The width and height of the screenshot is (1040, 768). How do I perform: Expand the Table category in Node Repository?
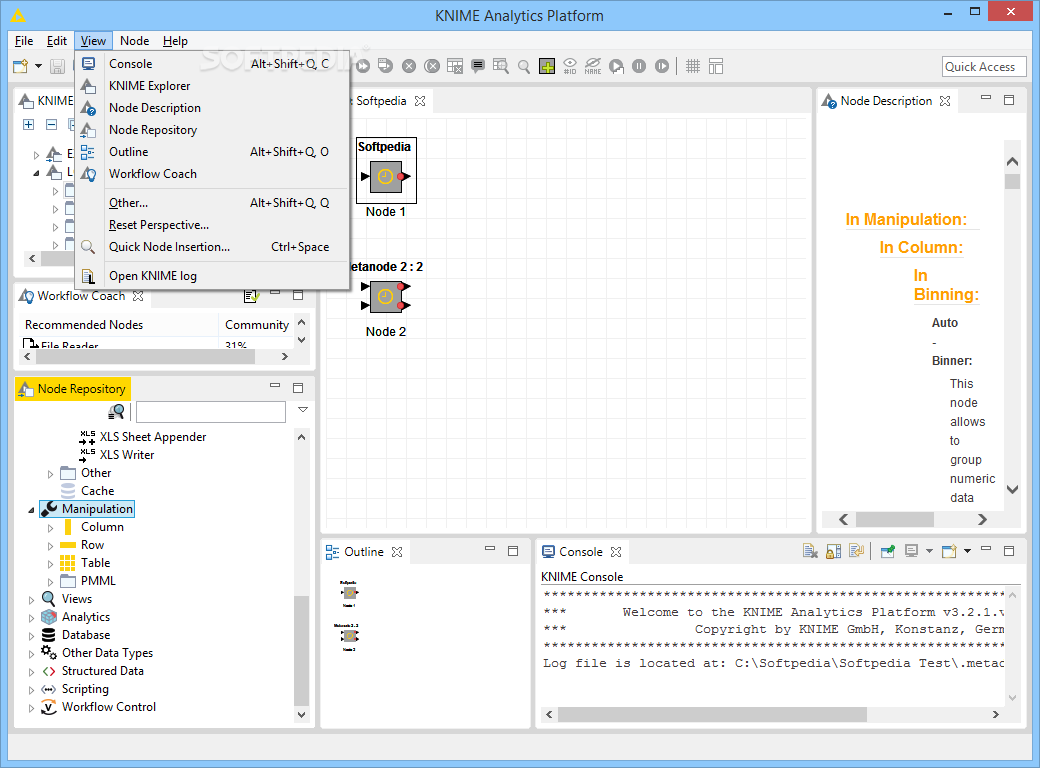pos(50,564)
